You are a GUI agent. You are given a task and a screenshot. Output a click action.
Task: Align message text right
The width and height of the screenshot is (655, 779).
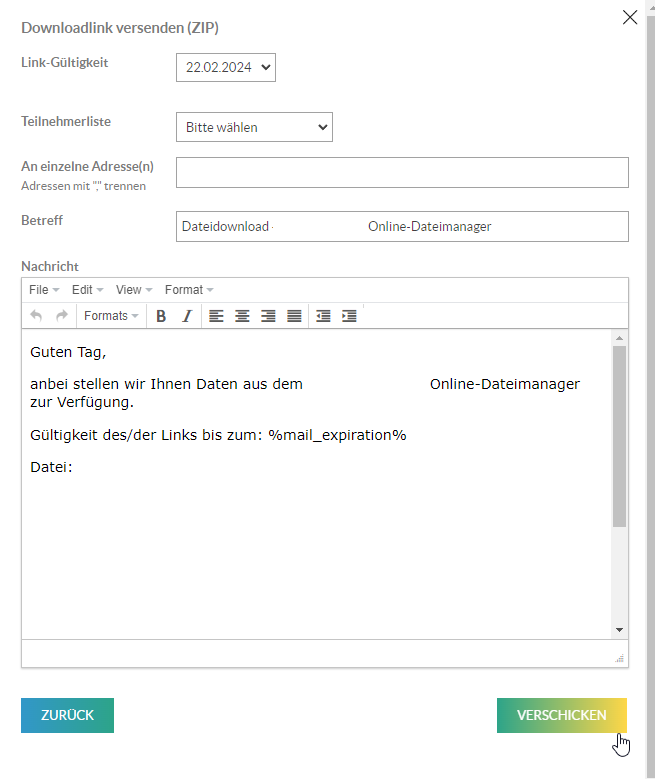(x=268, y=316)
